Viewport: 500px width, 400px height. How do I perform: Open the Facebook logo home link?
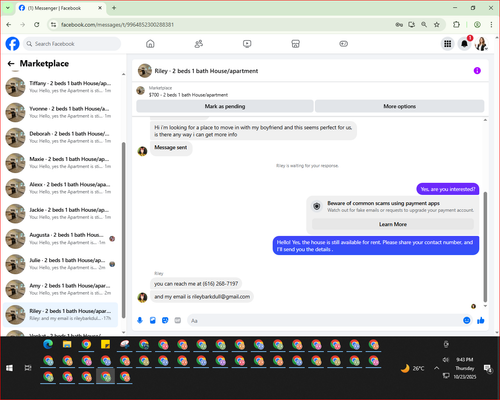[12, 44]
